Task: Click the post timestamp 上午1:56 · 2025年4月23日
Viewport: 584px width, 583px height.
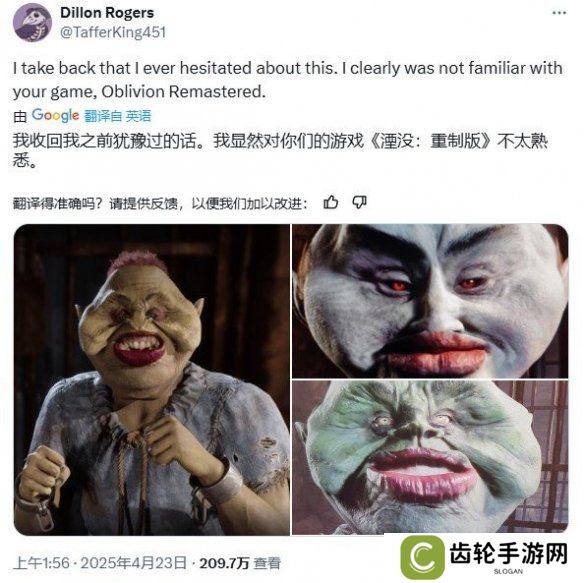Action: point(100,563)
